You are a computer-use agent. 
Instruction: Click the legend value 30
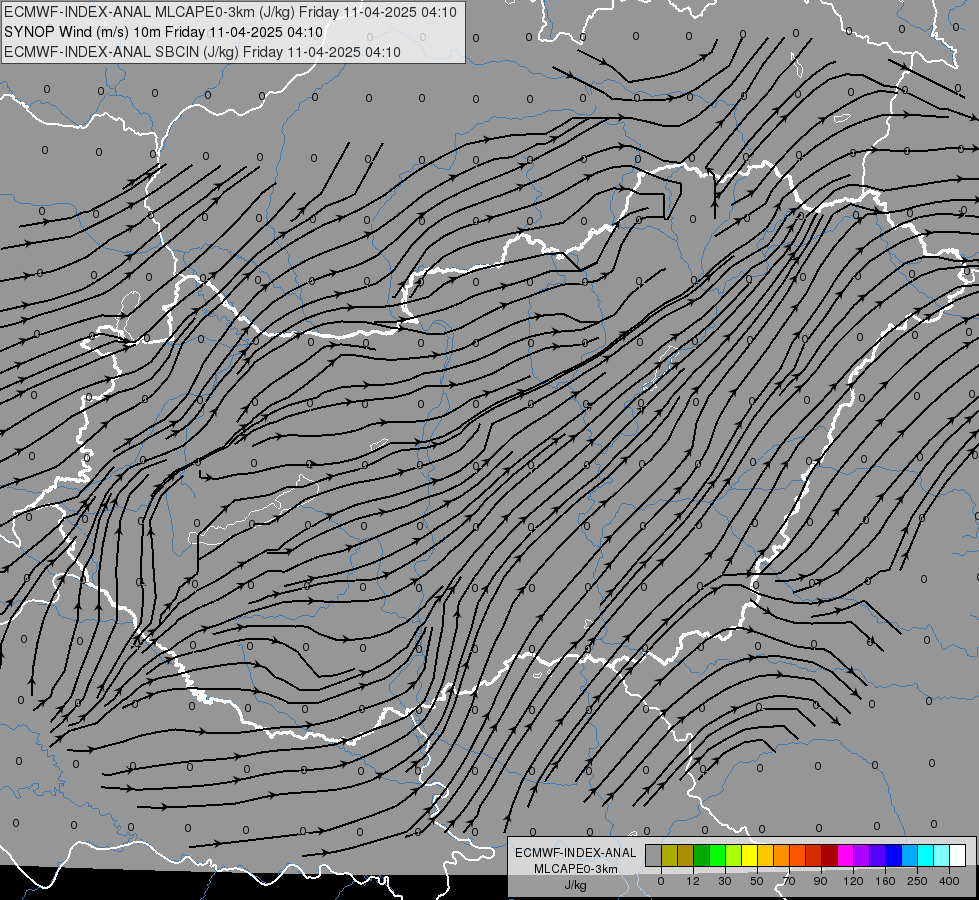[x=725, y=881]
